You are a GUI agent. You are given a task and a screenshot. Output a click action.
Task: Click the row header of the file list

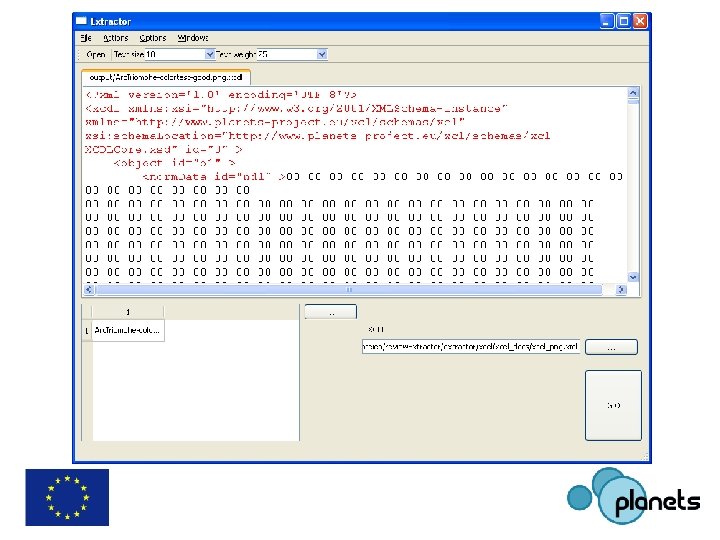(87, 330)
